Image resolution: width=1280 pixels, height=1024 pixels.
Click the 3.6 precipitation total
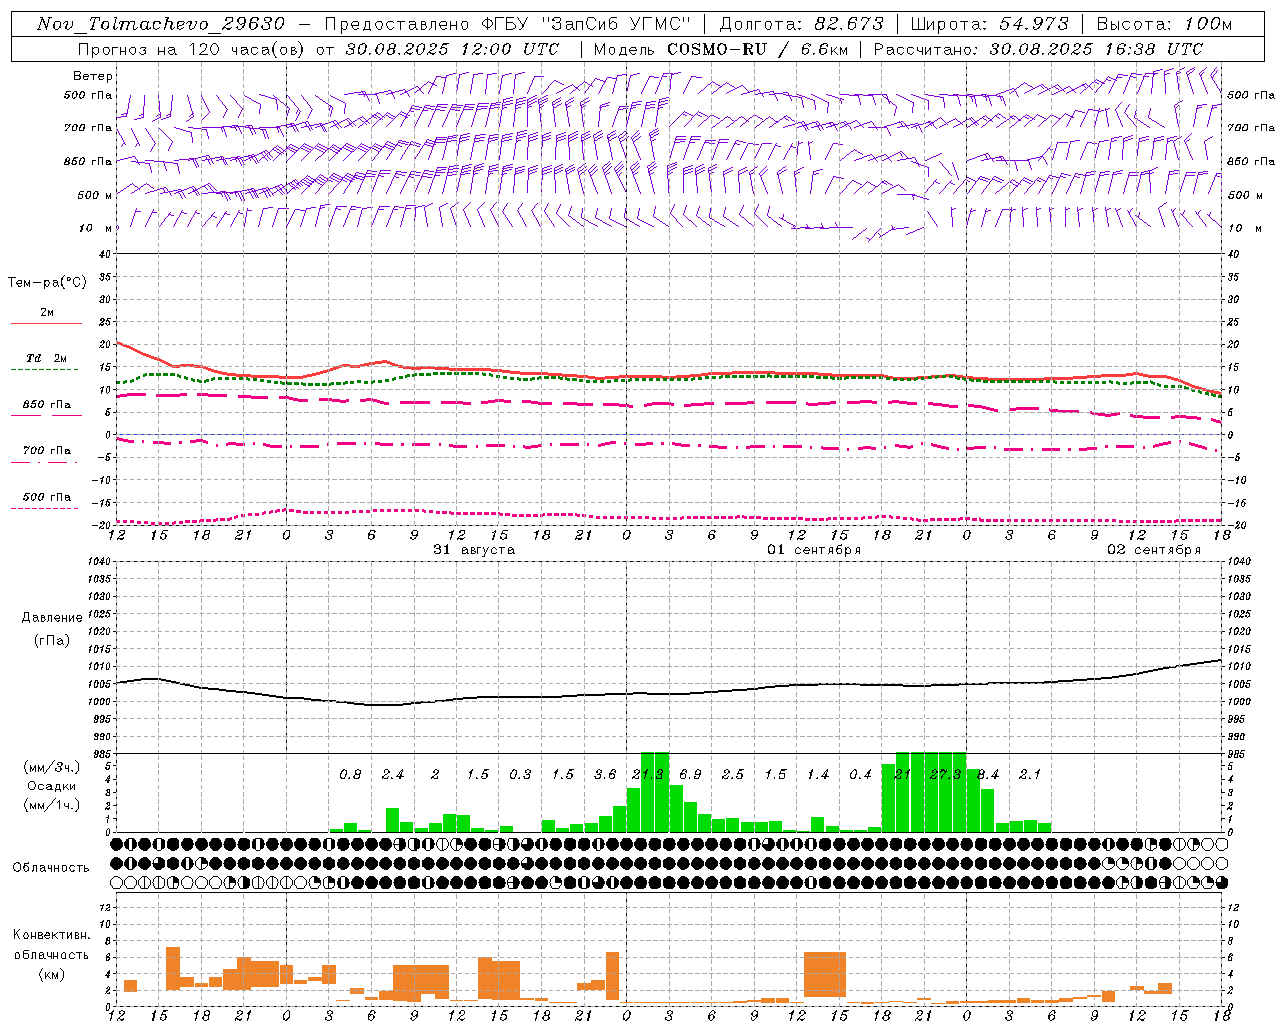point(605,775)
